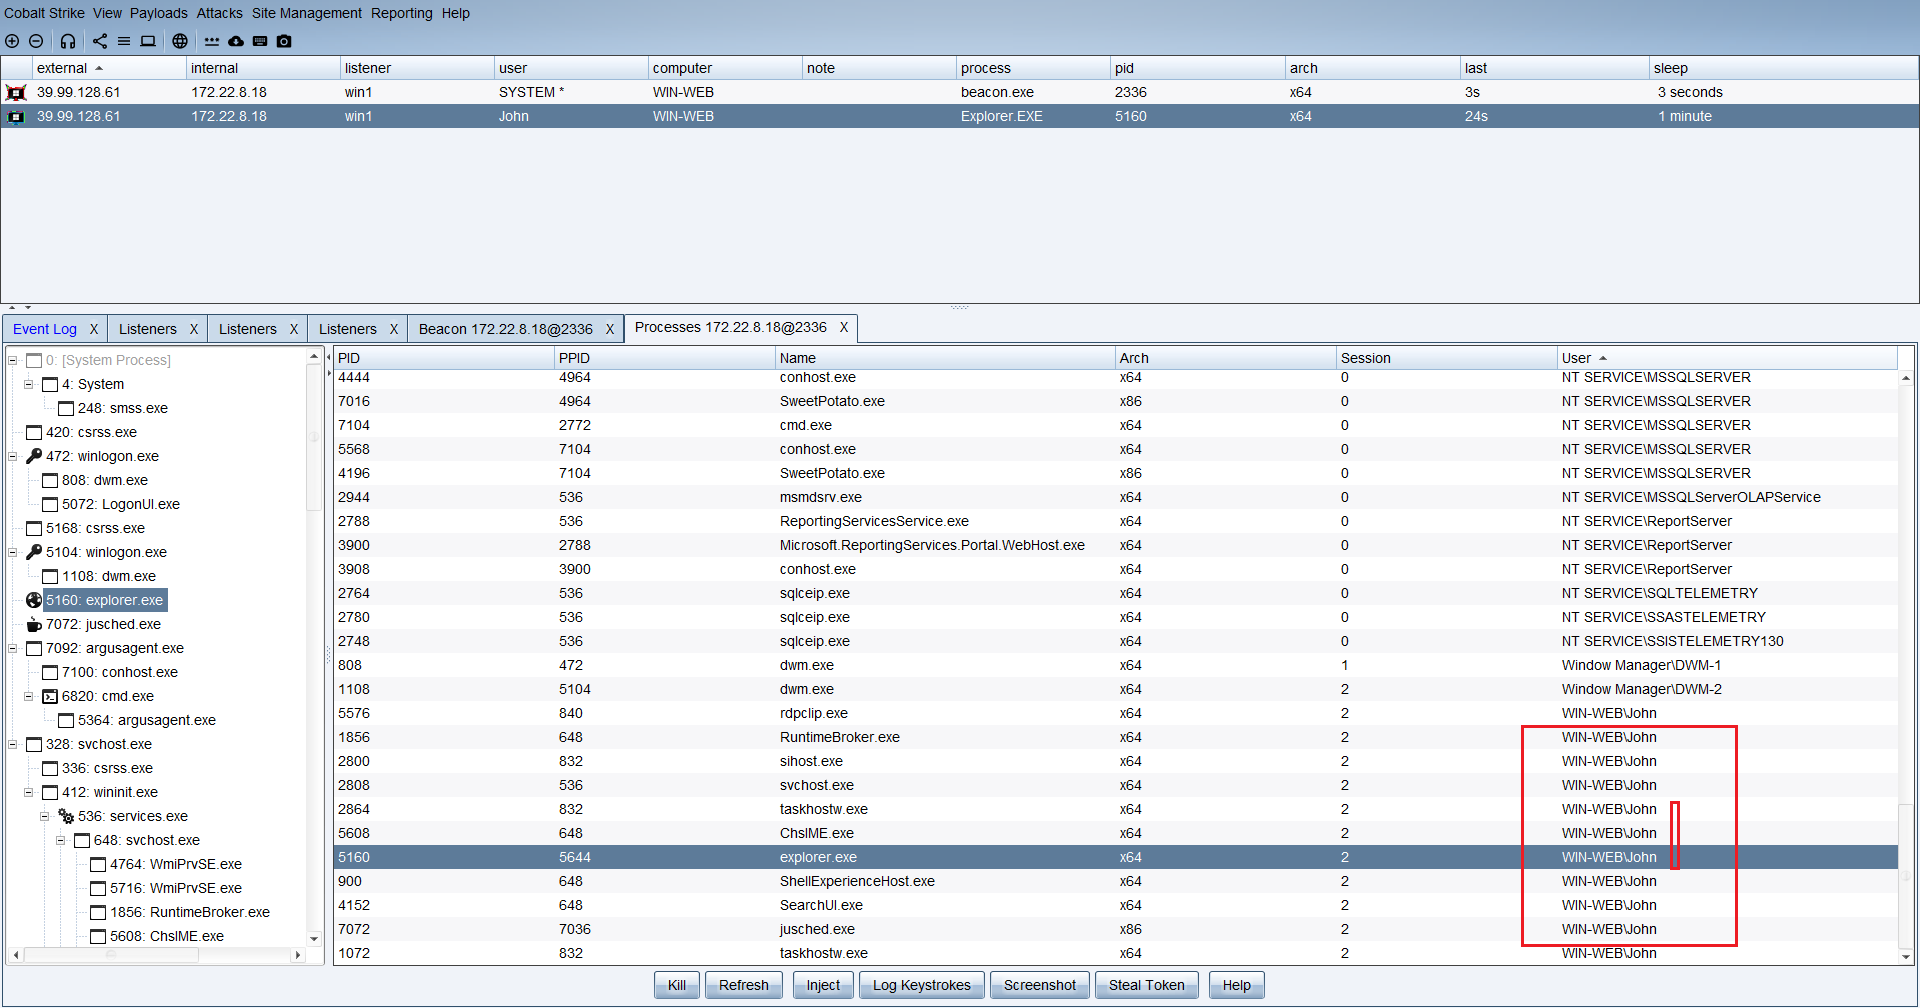Click key icon beside 472: winlogon.exe
The width and height of the screenshot is (1920, 1008).
tap(34, 456)
